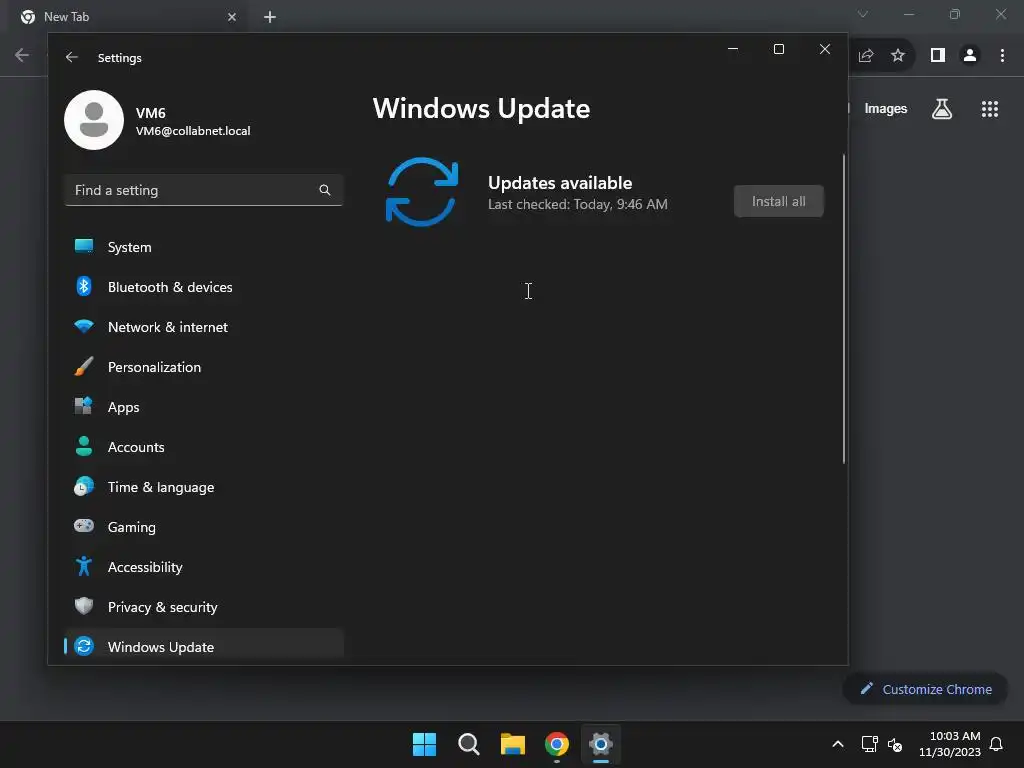
Task: Click the Settings window scrollbar
Action: click(844, 308)
